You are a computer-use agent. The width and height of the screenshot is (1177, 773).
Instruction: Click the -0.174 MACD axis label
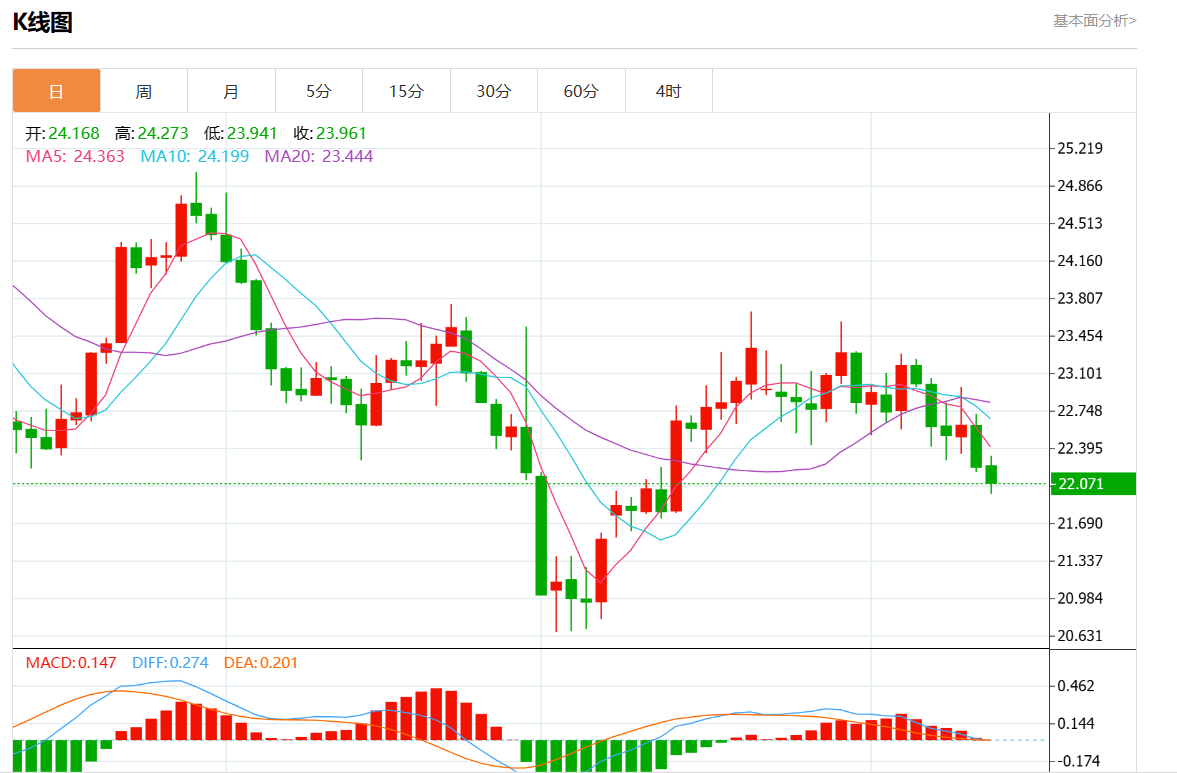click(x=1078, y=761)
